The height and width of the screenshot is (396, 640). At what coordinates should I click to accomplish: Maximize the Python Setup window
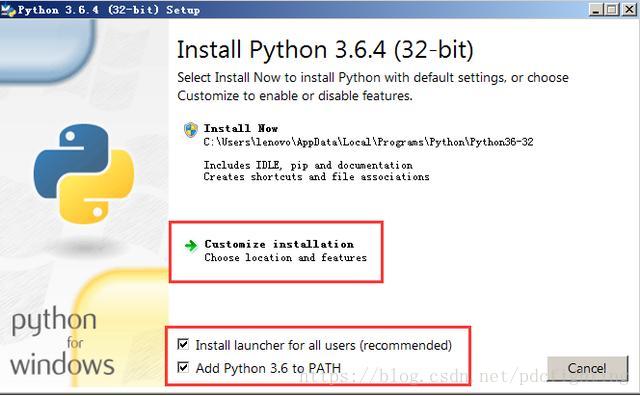612,10
